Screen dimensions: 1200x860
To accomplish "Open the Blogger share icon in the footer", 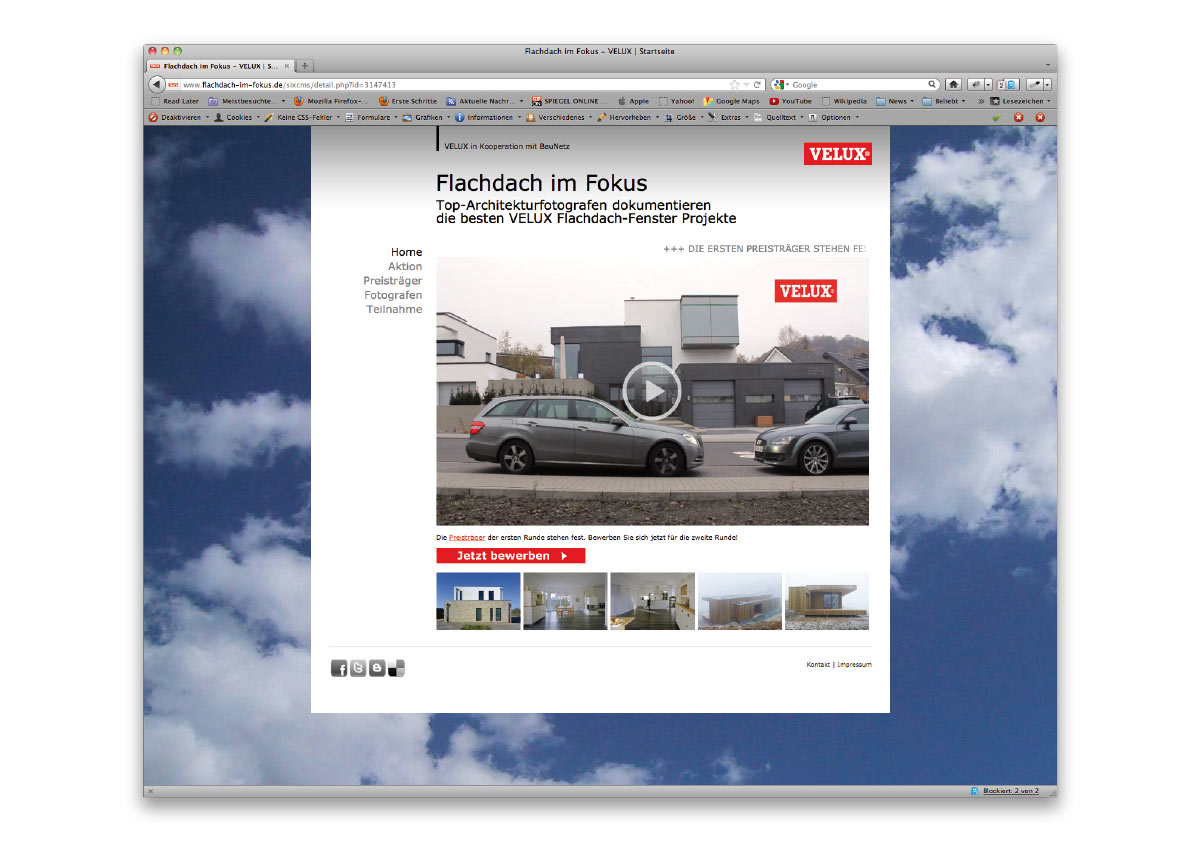I will coord(377,669).
